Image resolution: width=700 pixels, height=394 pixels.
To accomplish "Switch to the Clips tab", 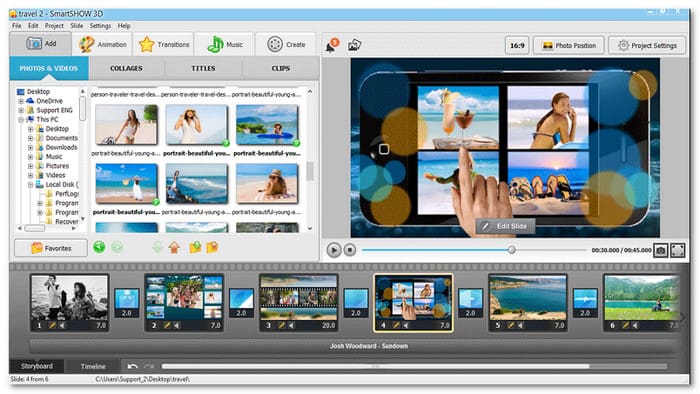I will (x=280, y=68).
